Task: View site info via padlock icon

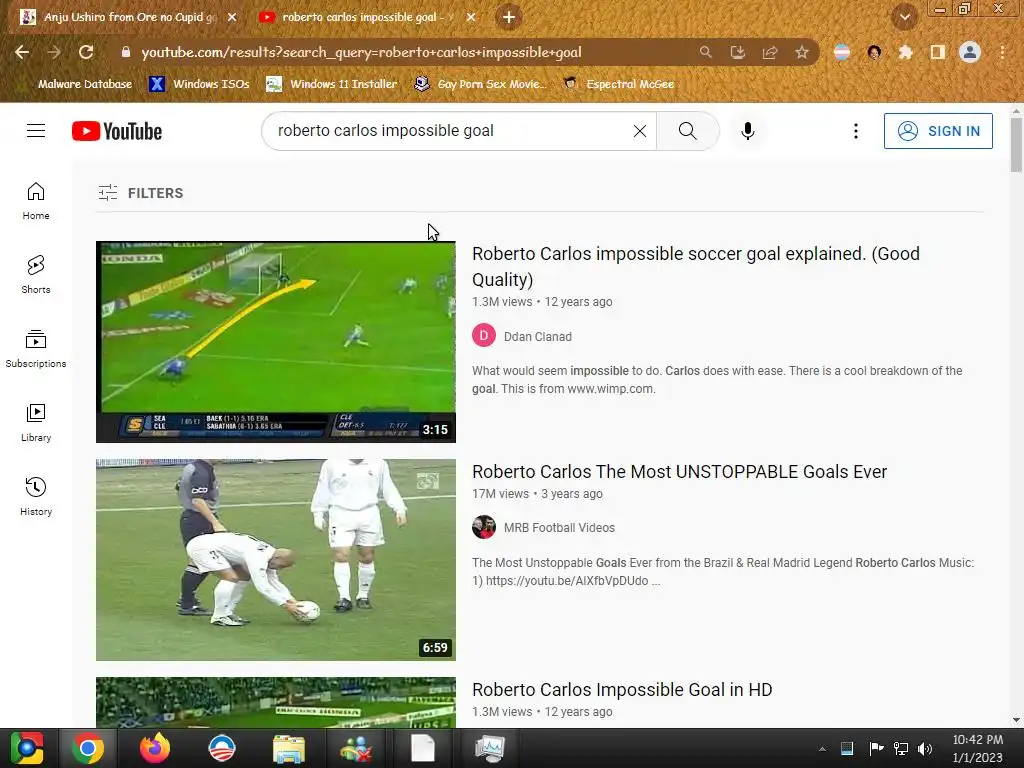Action: [x=126, y=52]
